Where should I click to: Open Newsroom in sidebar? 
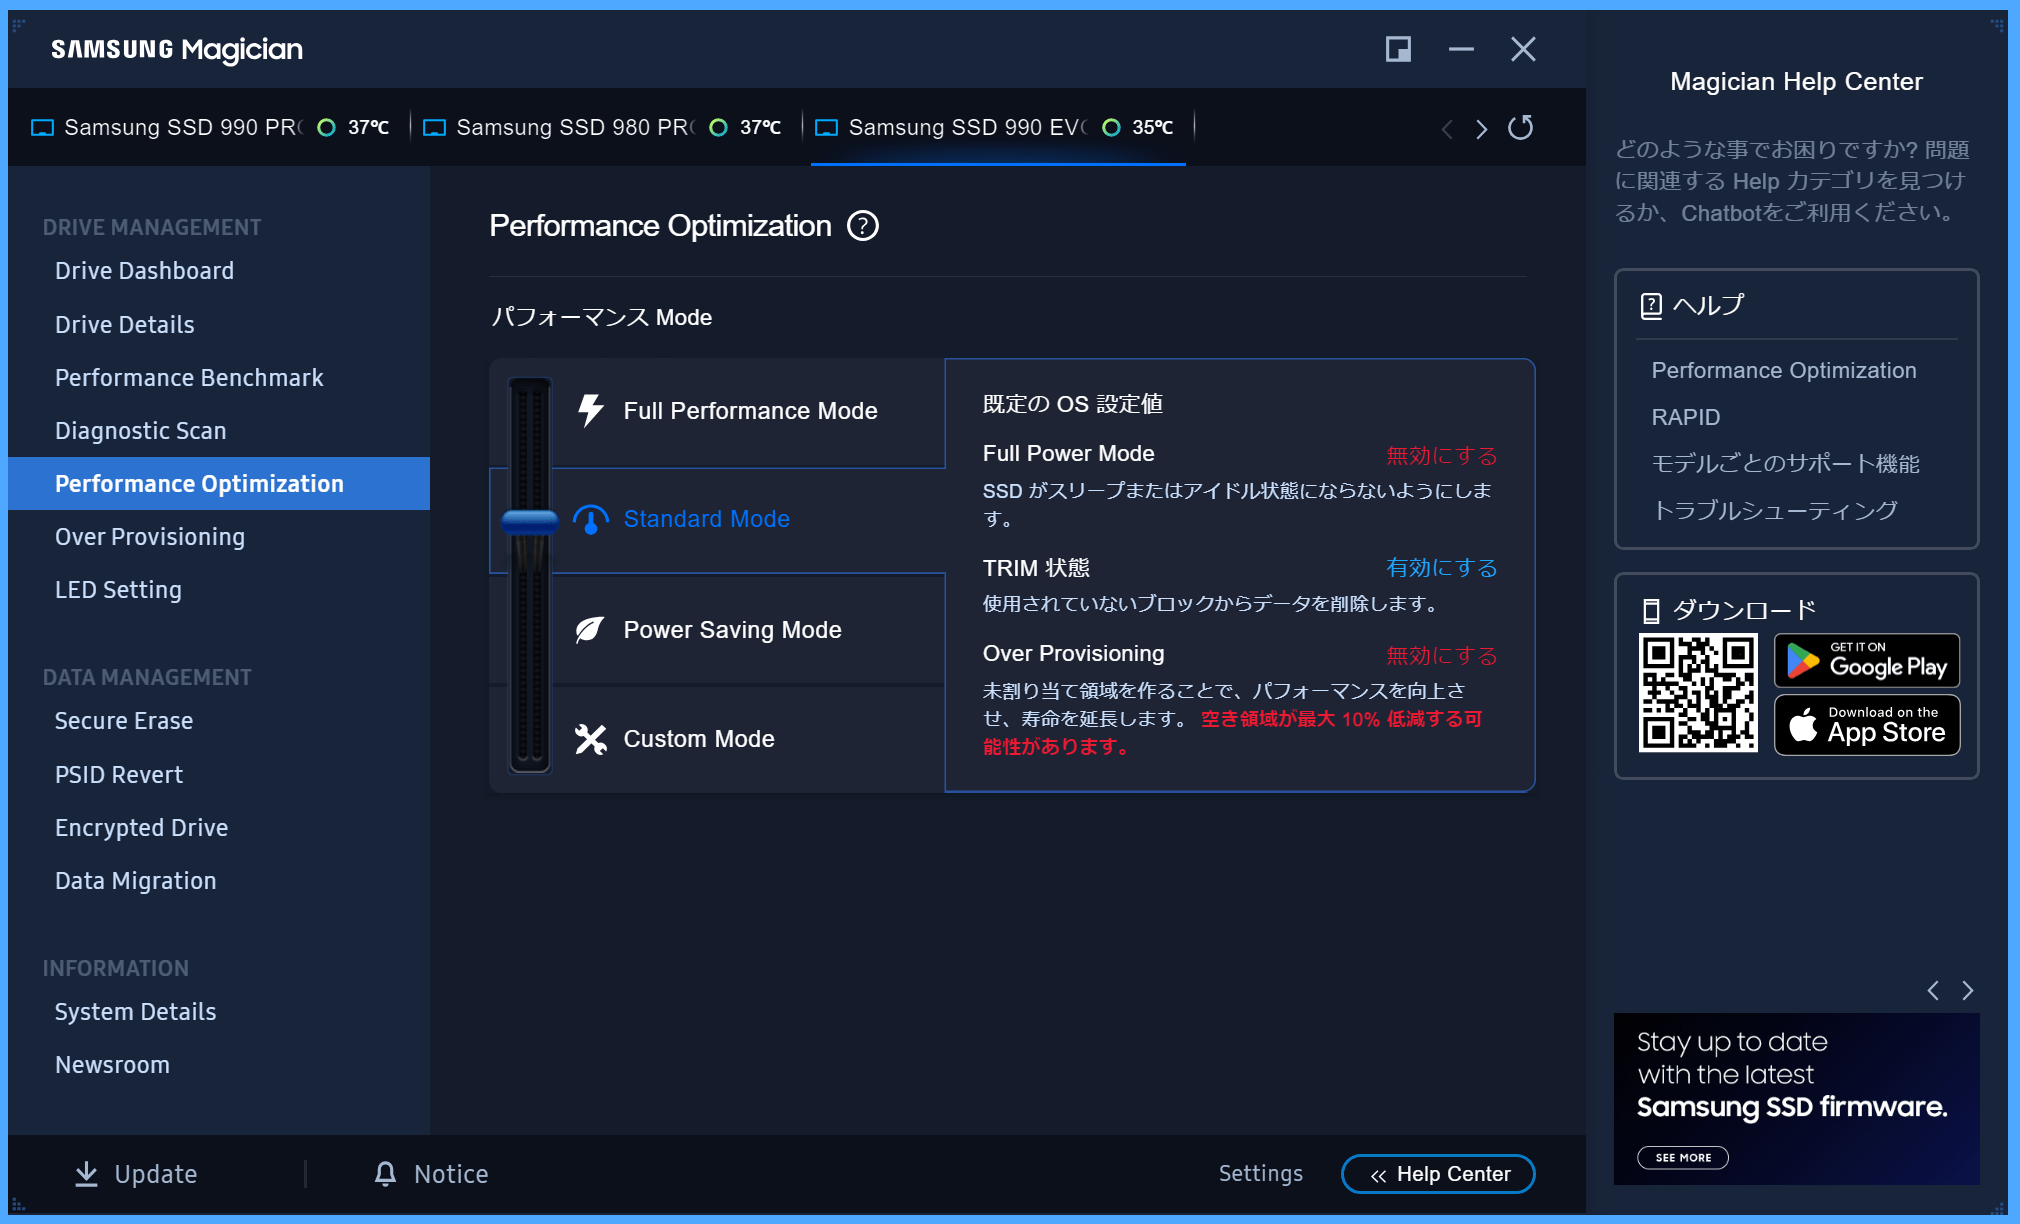point(112,1065)
